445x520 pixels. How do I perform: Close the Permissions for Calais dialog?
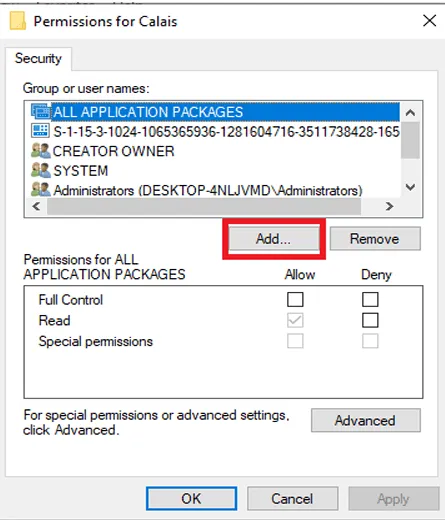429,21
